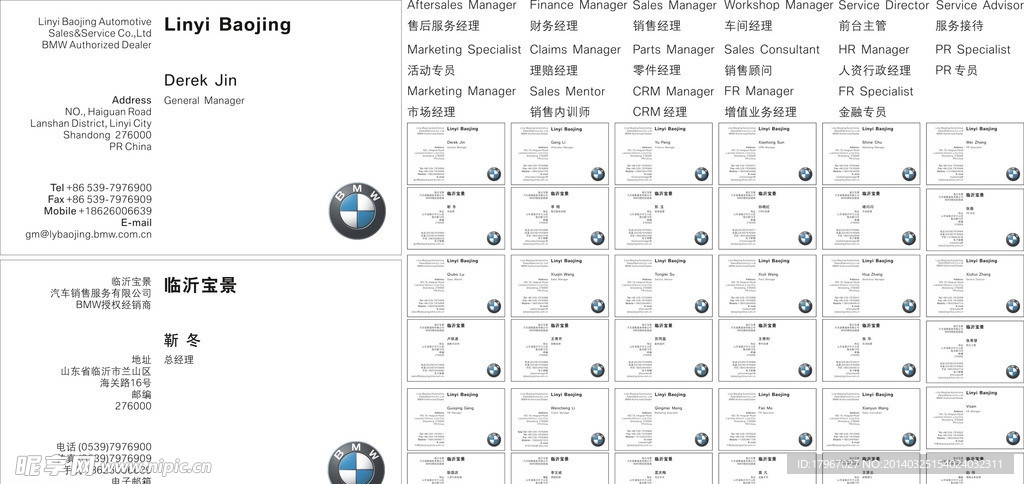The height and width of the screenshot is (484, 1024).
Task: Select the Xiuli Wang business card
Action: pyautogui.click(x=767, y=286)
